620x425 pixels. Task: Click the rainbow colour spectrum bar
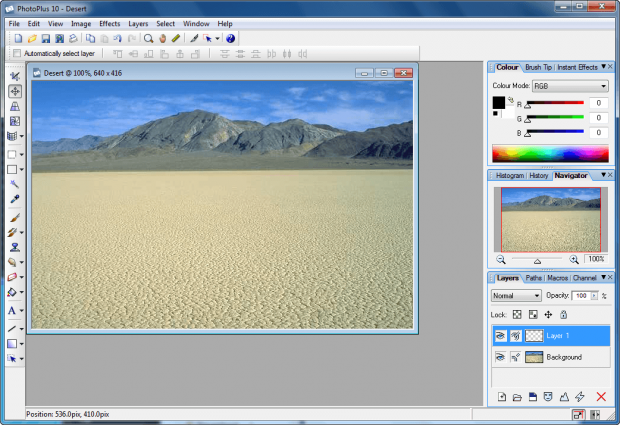[550, 154]
